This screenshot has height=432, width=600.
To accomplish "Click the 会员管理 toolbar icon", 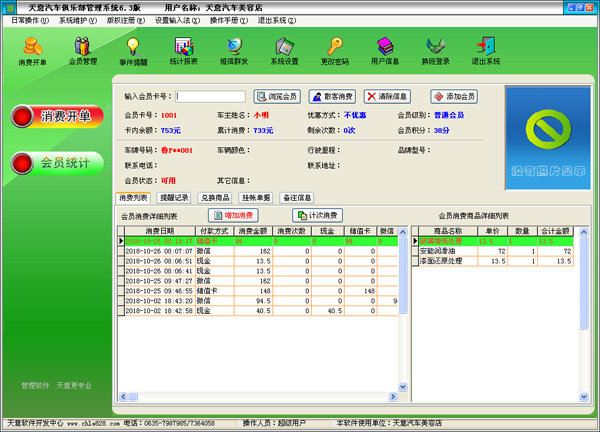I will pos(82,50).
